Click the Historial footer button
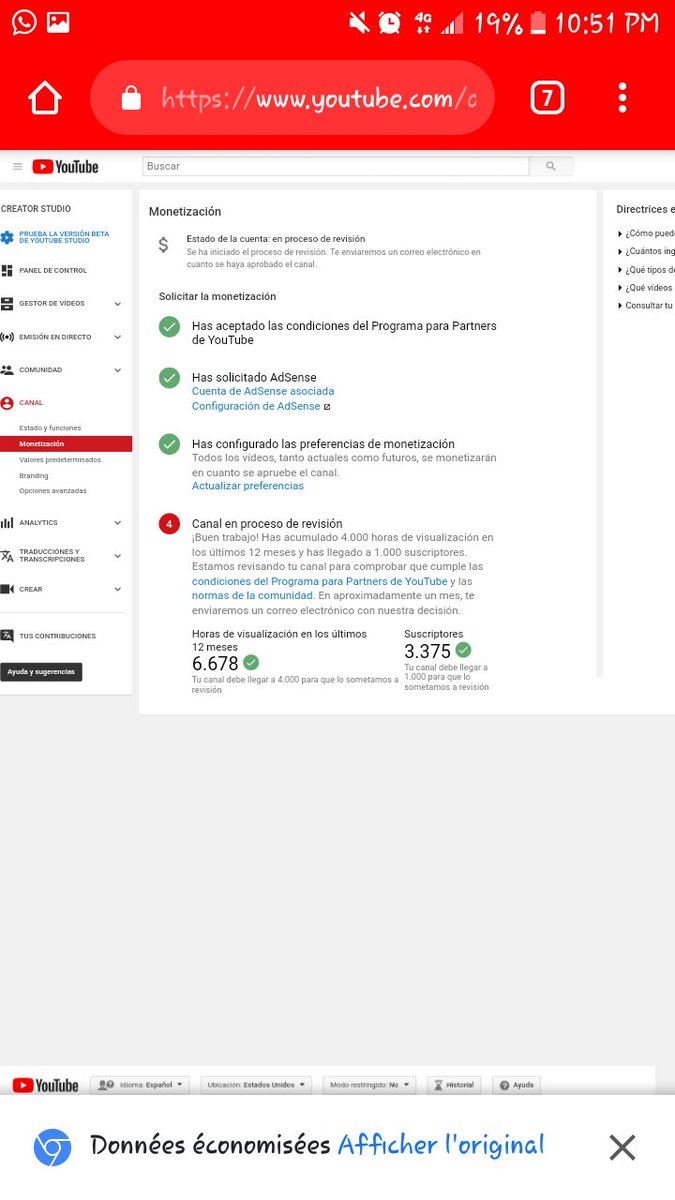The height and width of the screenshot is (1200, 675). (454, 1085)
